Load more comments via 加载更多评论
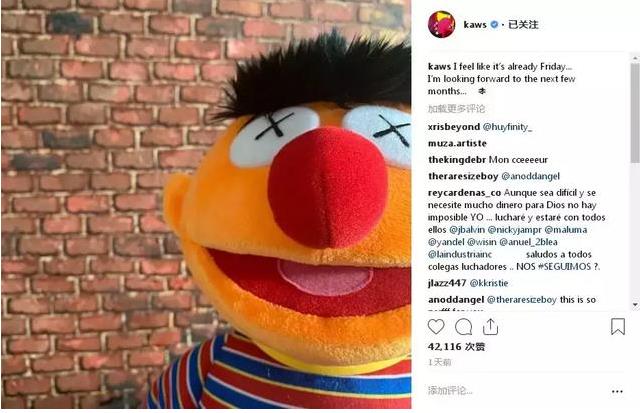The image size is (640, 413). pos(456,109)
